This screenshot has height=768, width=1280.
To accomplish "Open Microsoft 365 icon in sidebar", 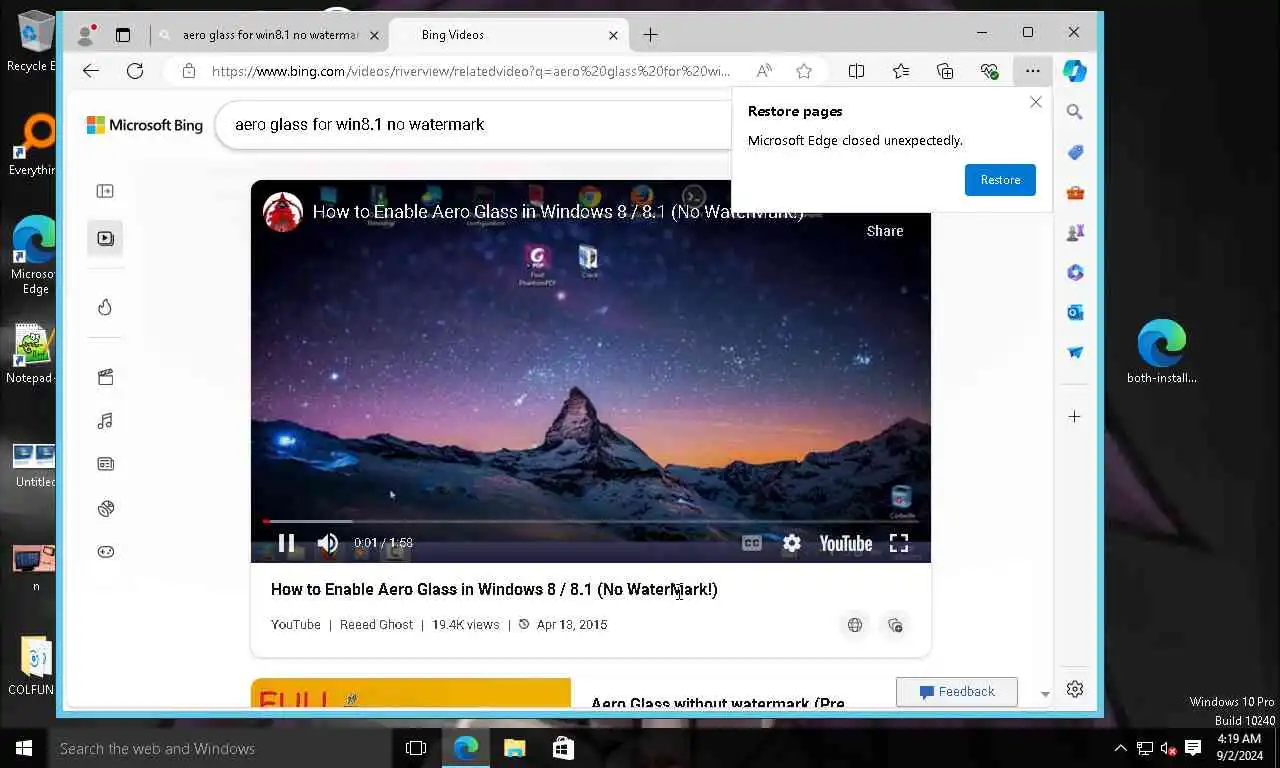I will coord(1075,272).
